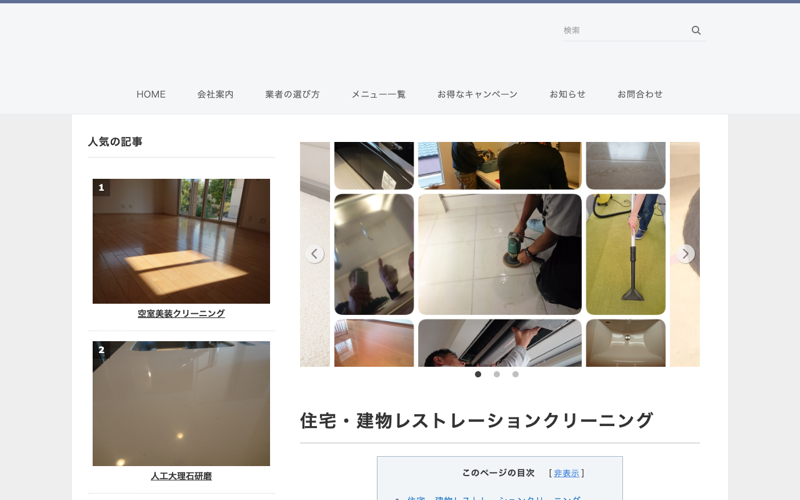Screen dimensions: 800x500
Task: Click the thumbs-up reflection photo in carousel
Action: coord(374,254)
